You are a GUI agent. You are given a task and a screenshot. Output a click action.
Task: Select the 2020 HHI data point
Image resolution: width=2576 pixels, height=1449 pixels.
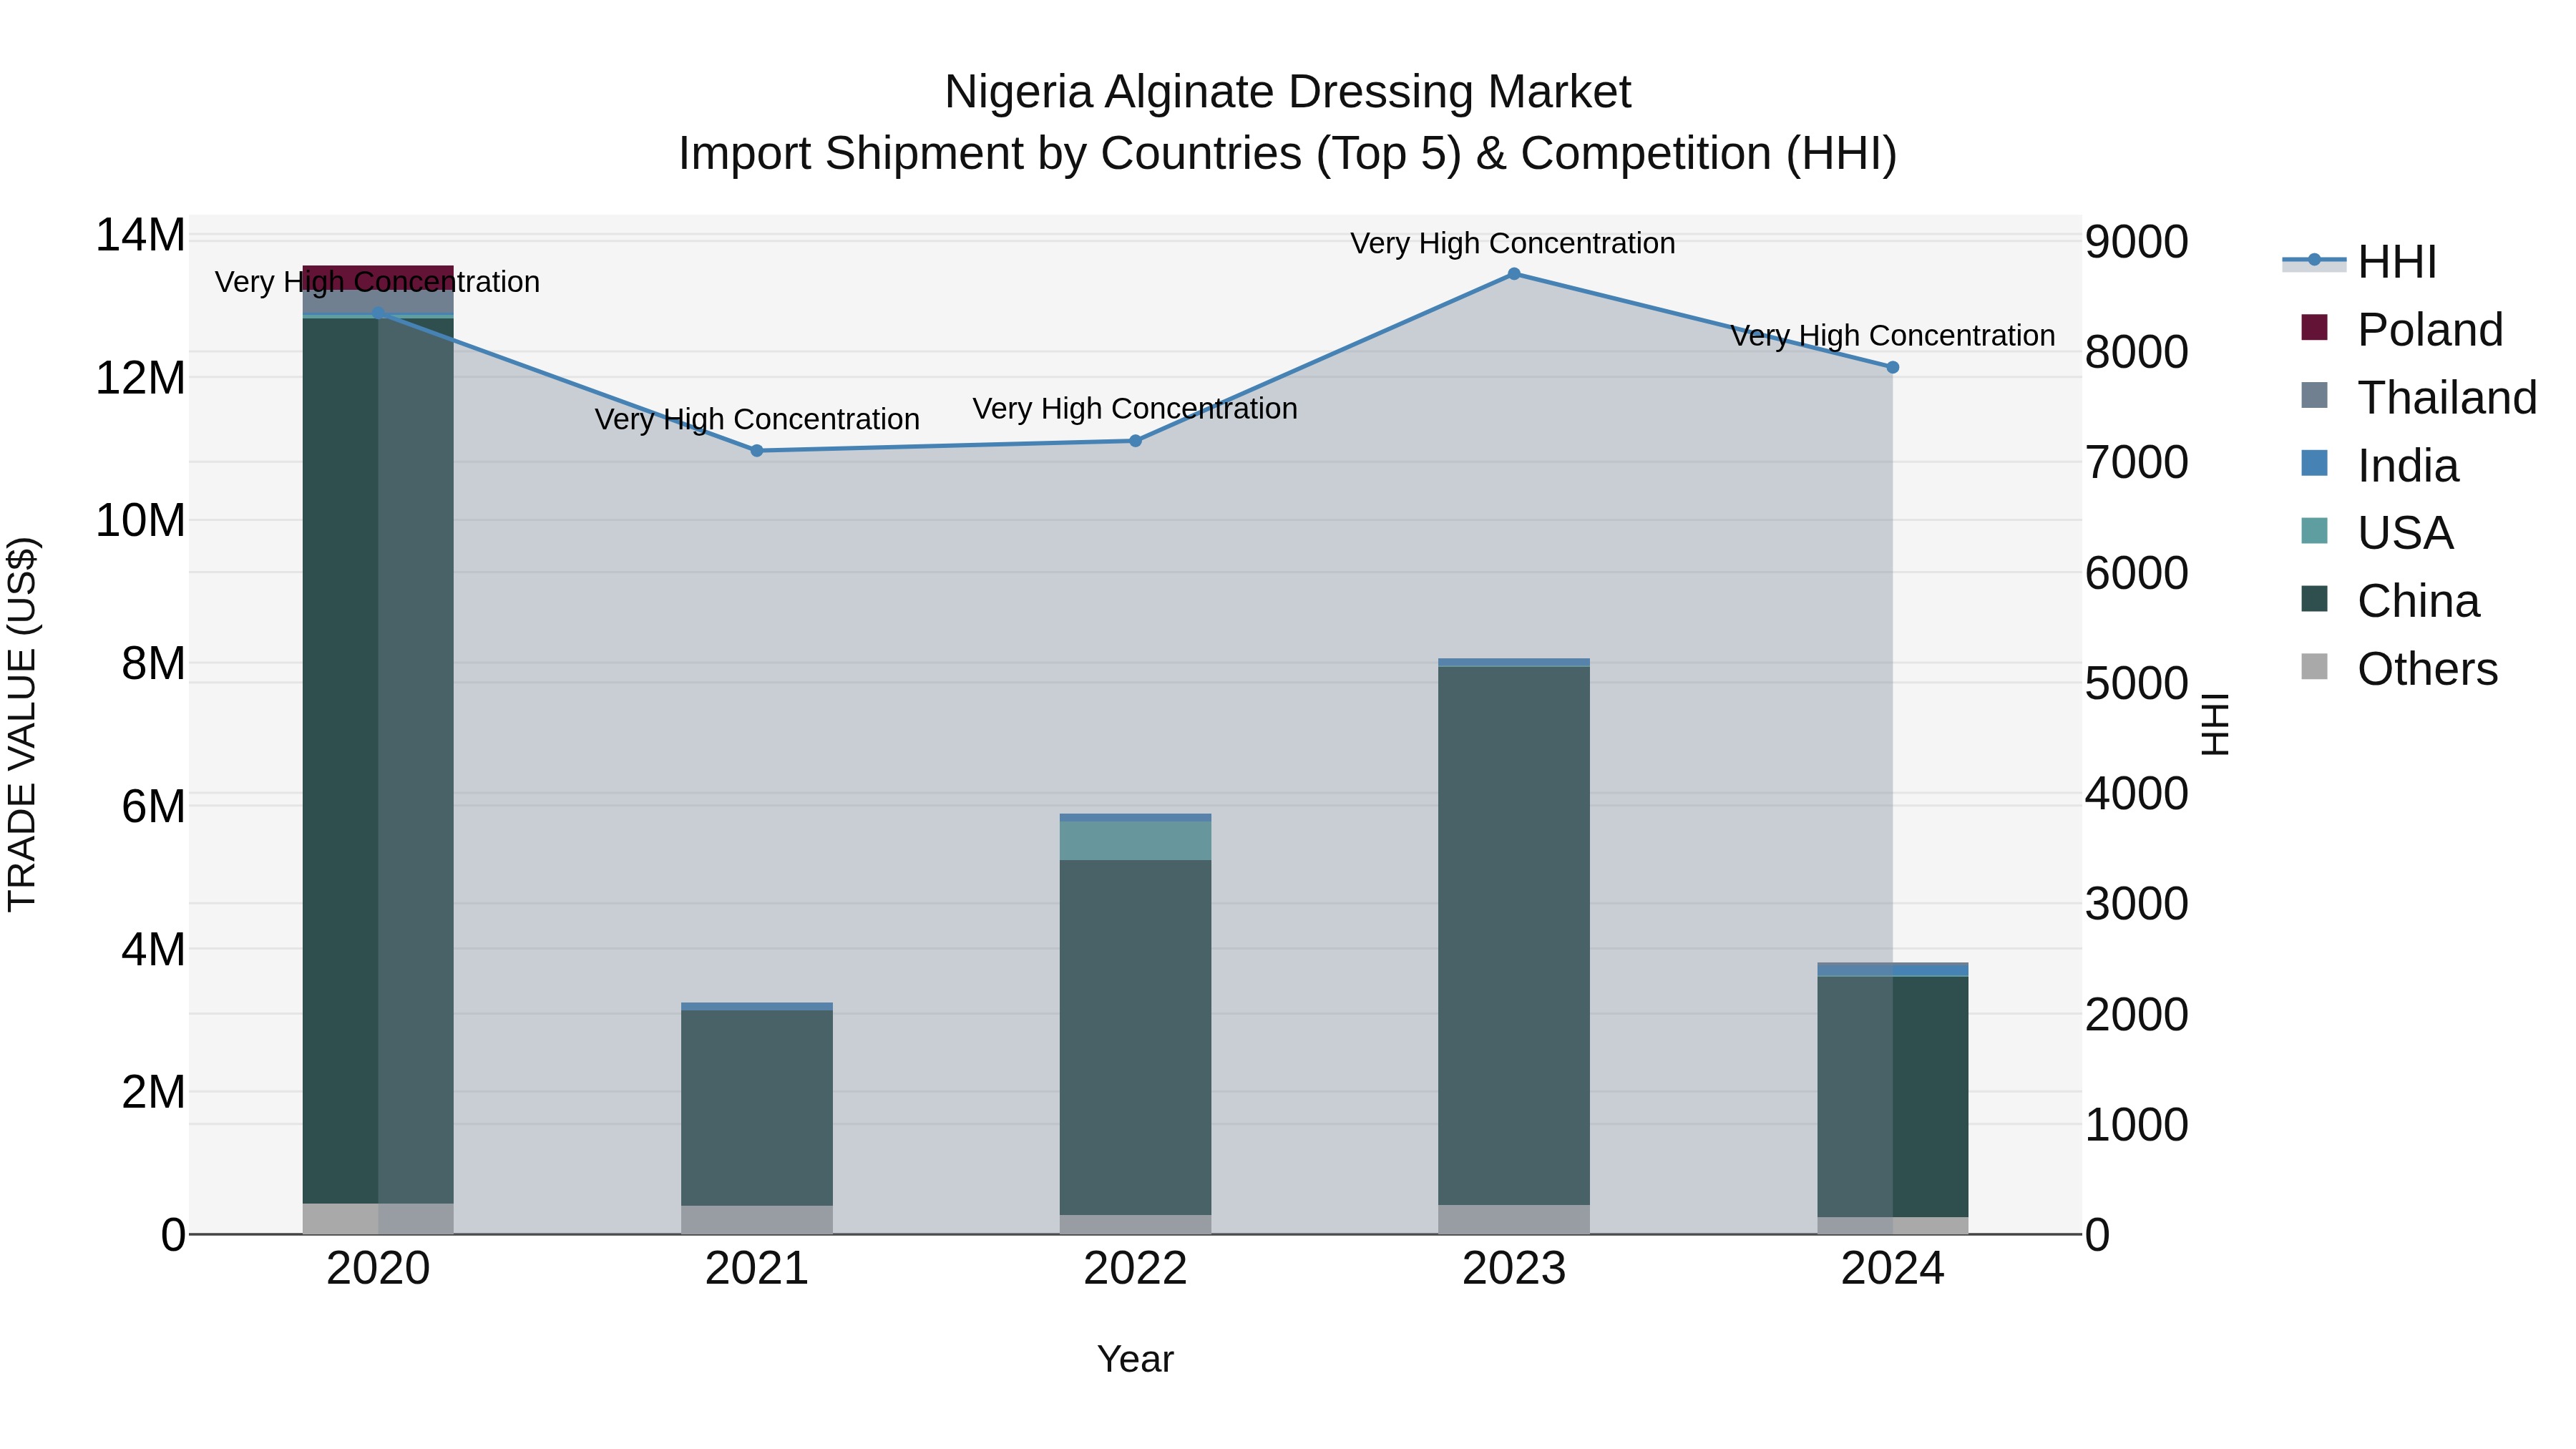[x=378, y=313]
